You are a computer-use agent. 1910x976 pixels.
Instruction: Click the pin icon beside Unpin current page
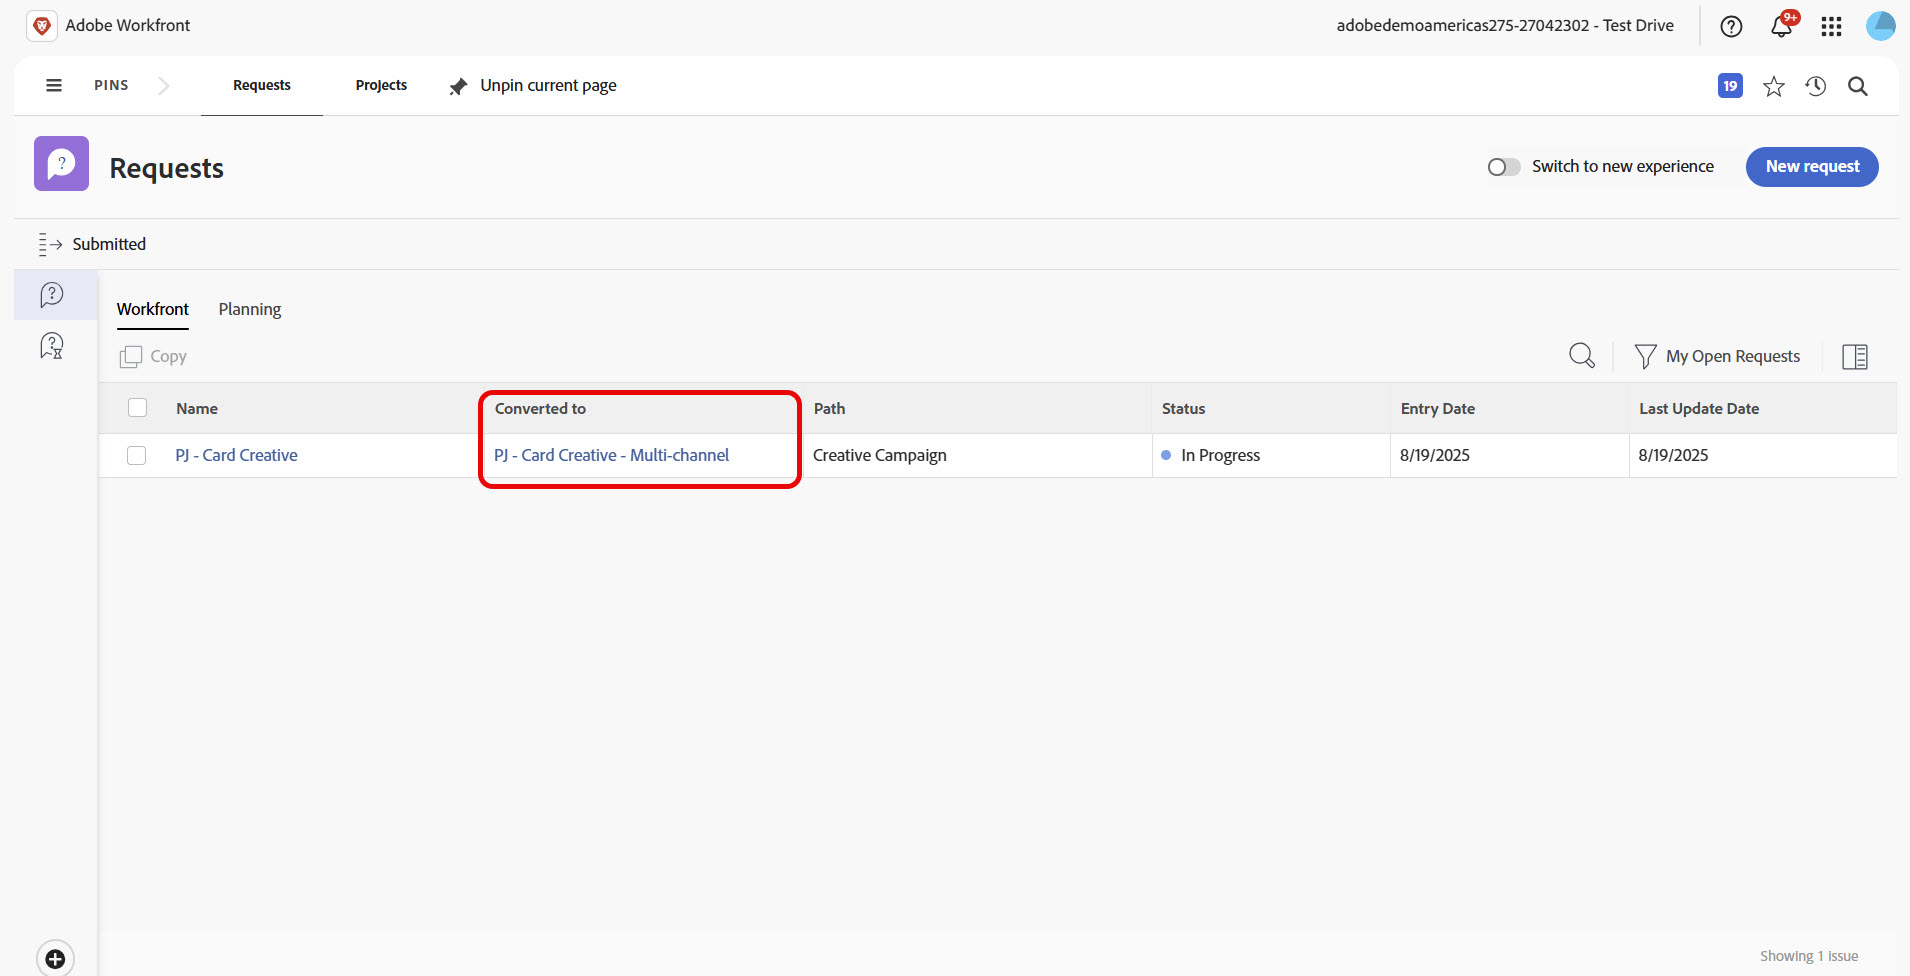[458, 87]
